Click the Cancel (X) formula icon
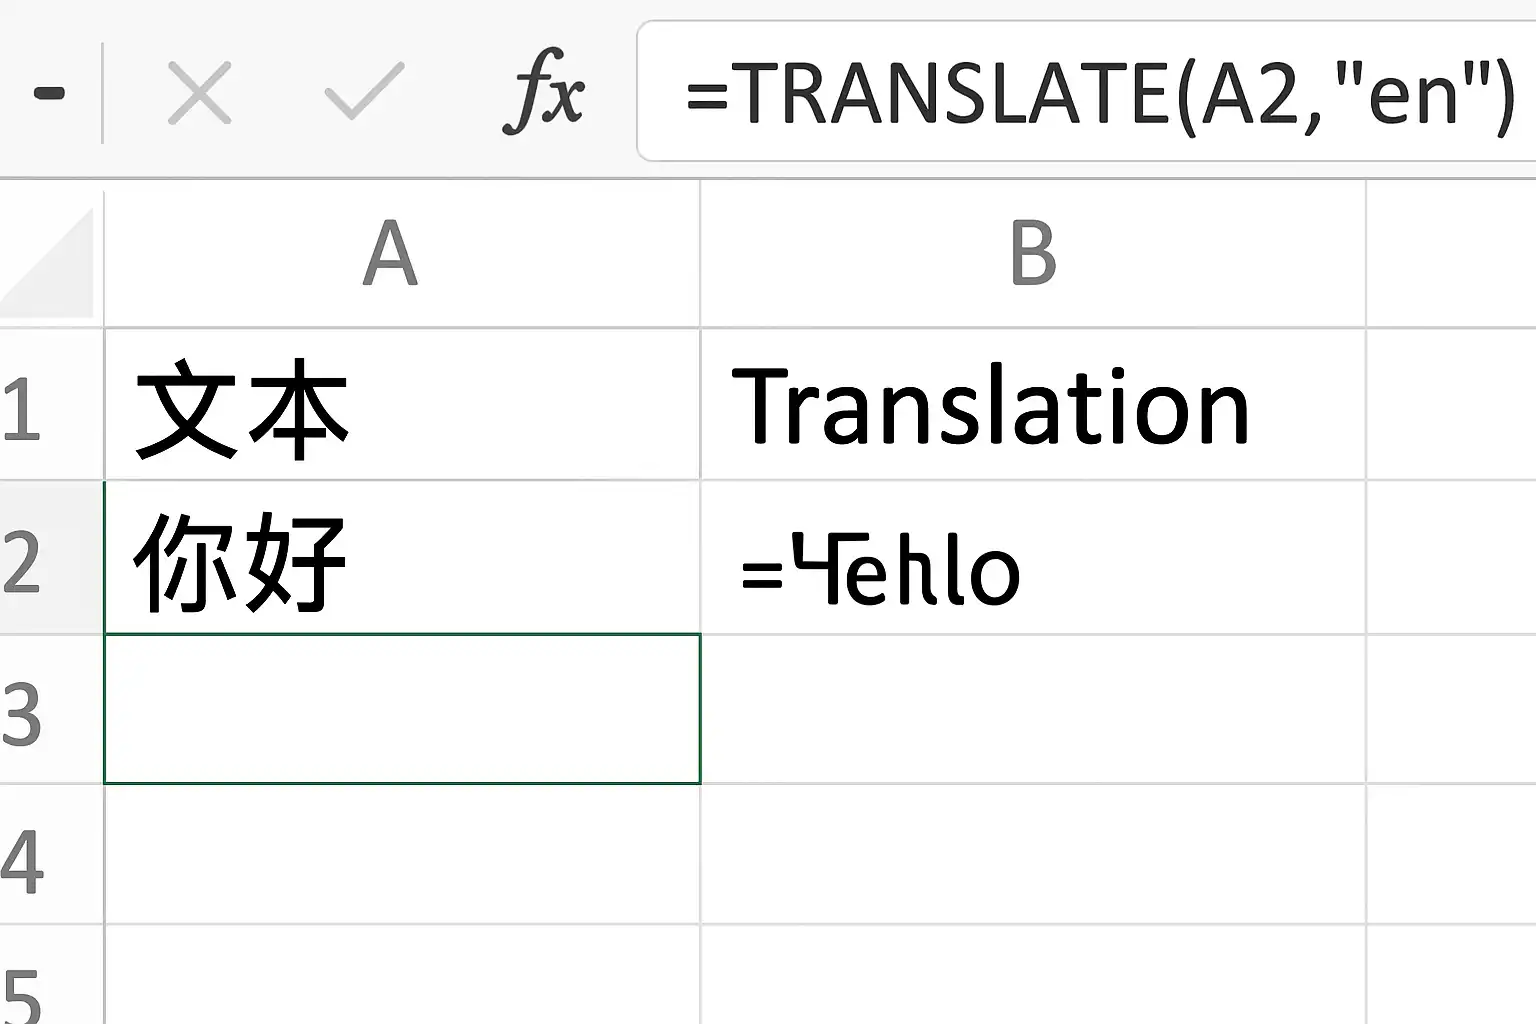 [x=200, y=93]
